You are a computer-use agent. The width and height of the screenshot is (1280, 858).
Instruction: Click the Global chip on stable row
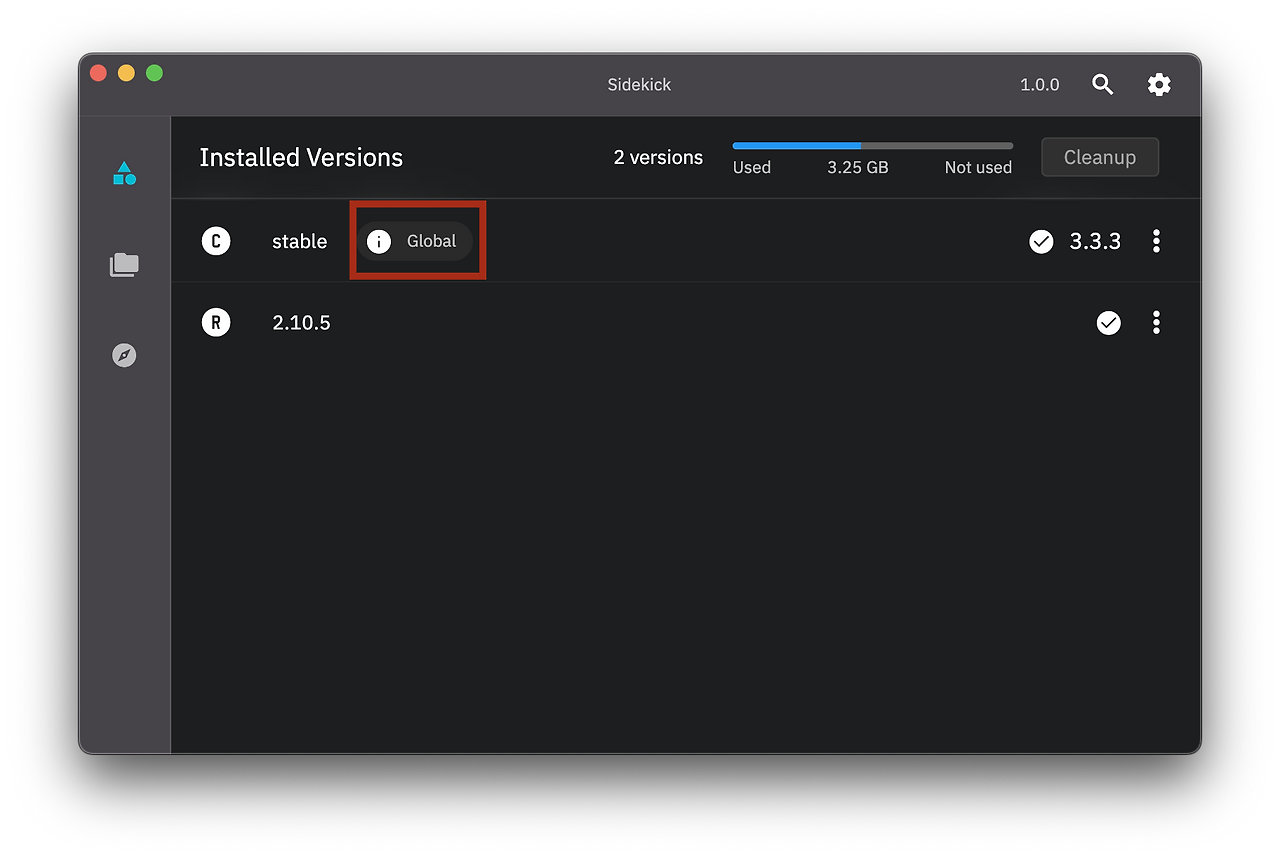tap(415, 241)
